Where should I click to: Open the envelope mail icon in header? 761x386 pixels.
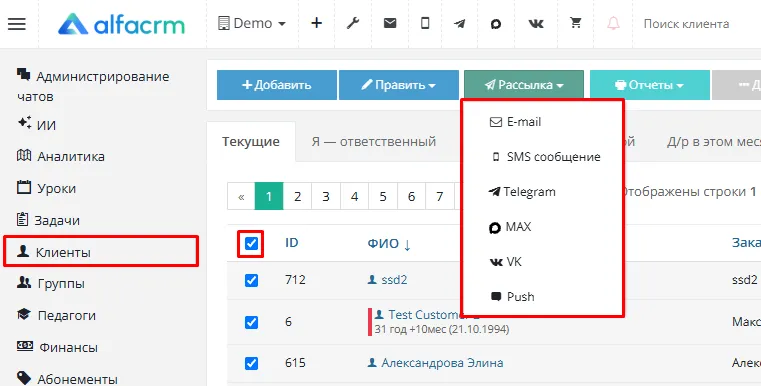390,23
